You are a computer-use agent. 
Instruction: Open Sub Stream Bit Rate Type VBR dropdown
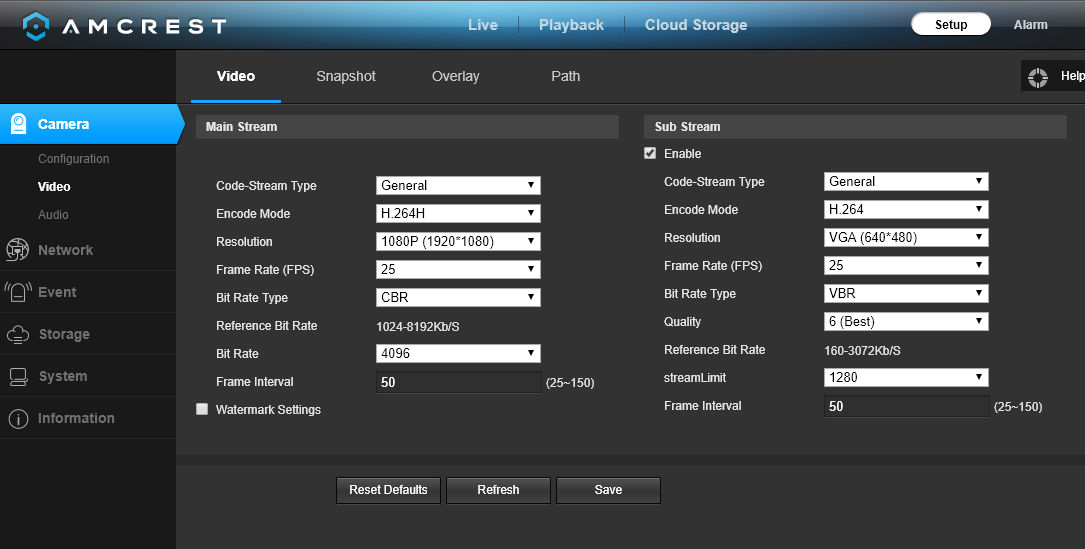pyautogui.click(x=906, y=294)
